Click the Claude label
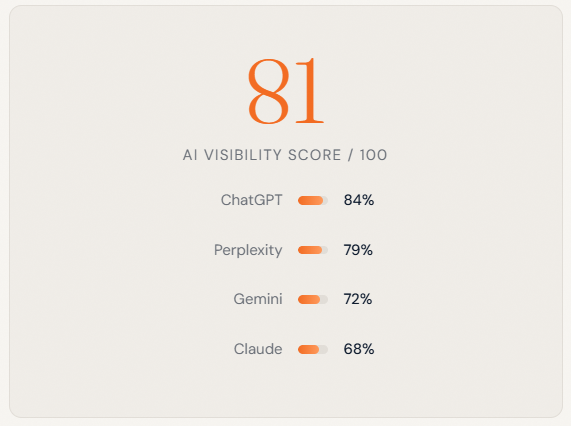 pyautogui.click(x=258, y=349)
